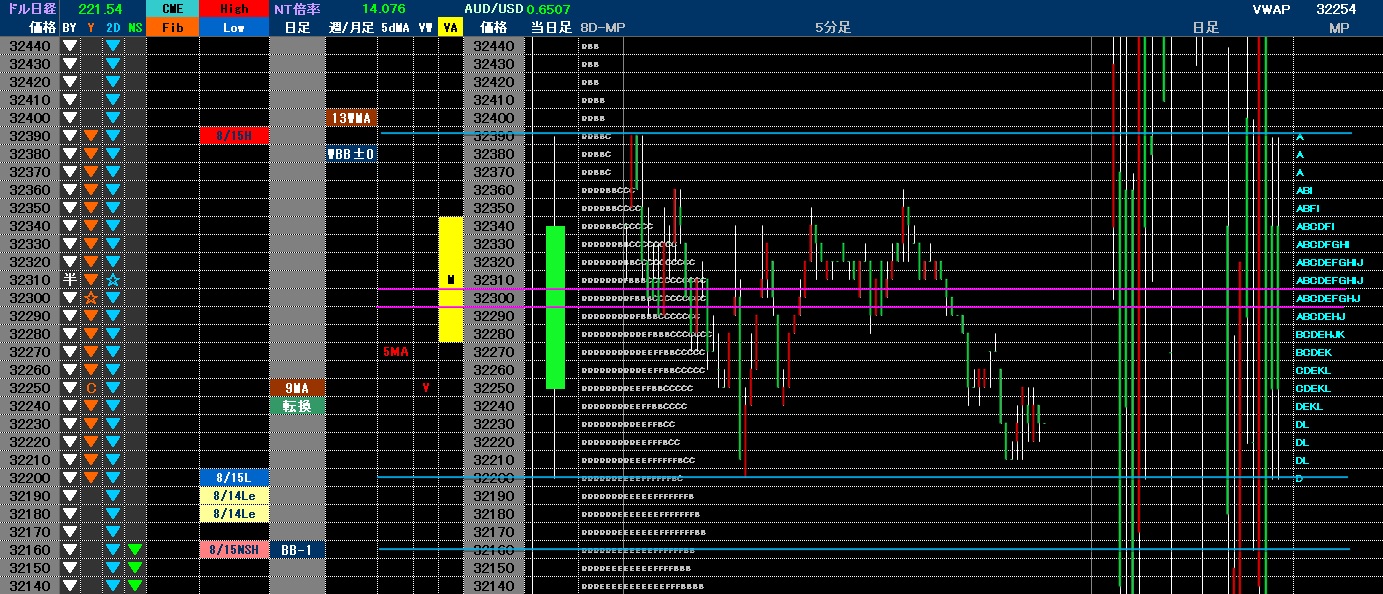Select the 5dMA column header
This screenshot has width=1383, height=594.
click(395, 28)
